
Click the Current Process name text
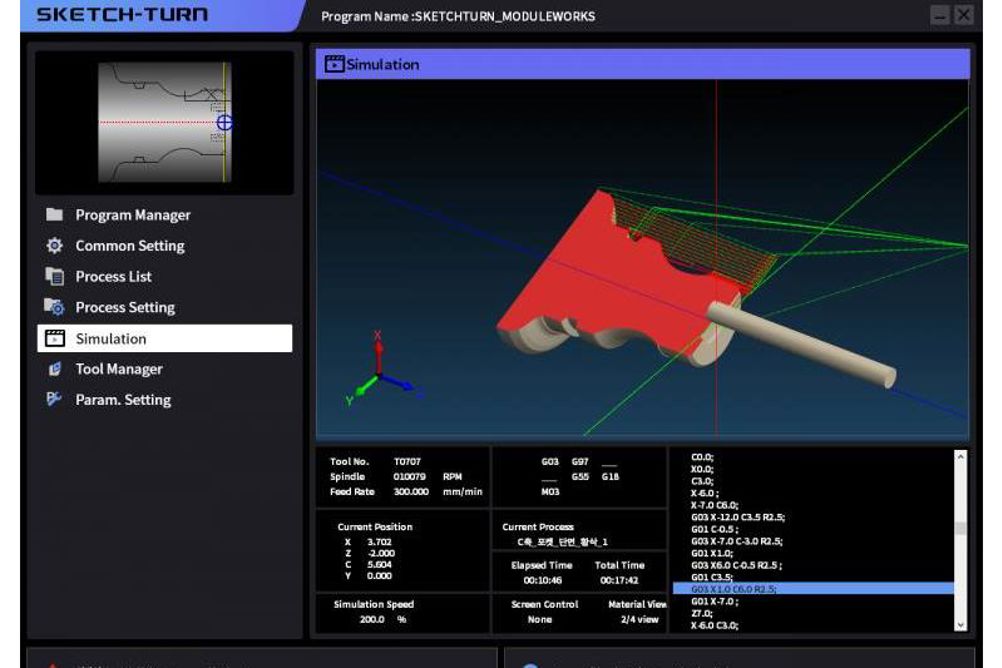[562, 542]
